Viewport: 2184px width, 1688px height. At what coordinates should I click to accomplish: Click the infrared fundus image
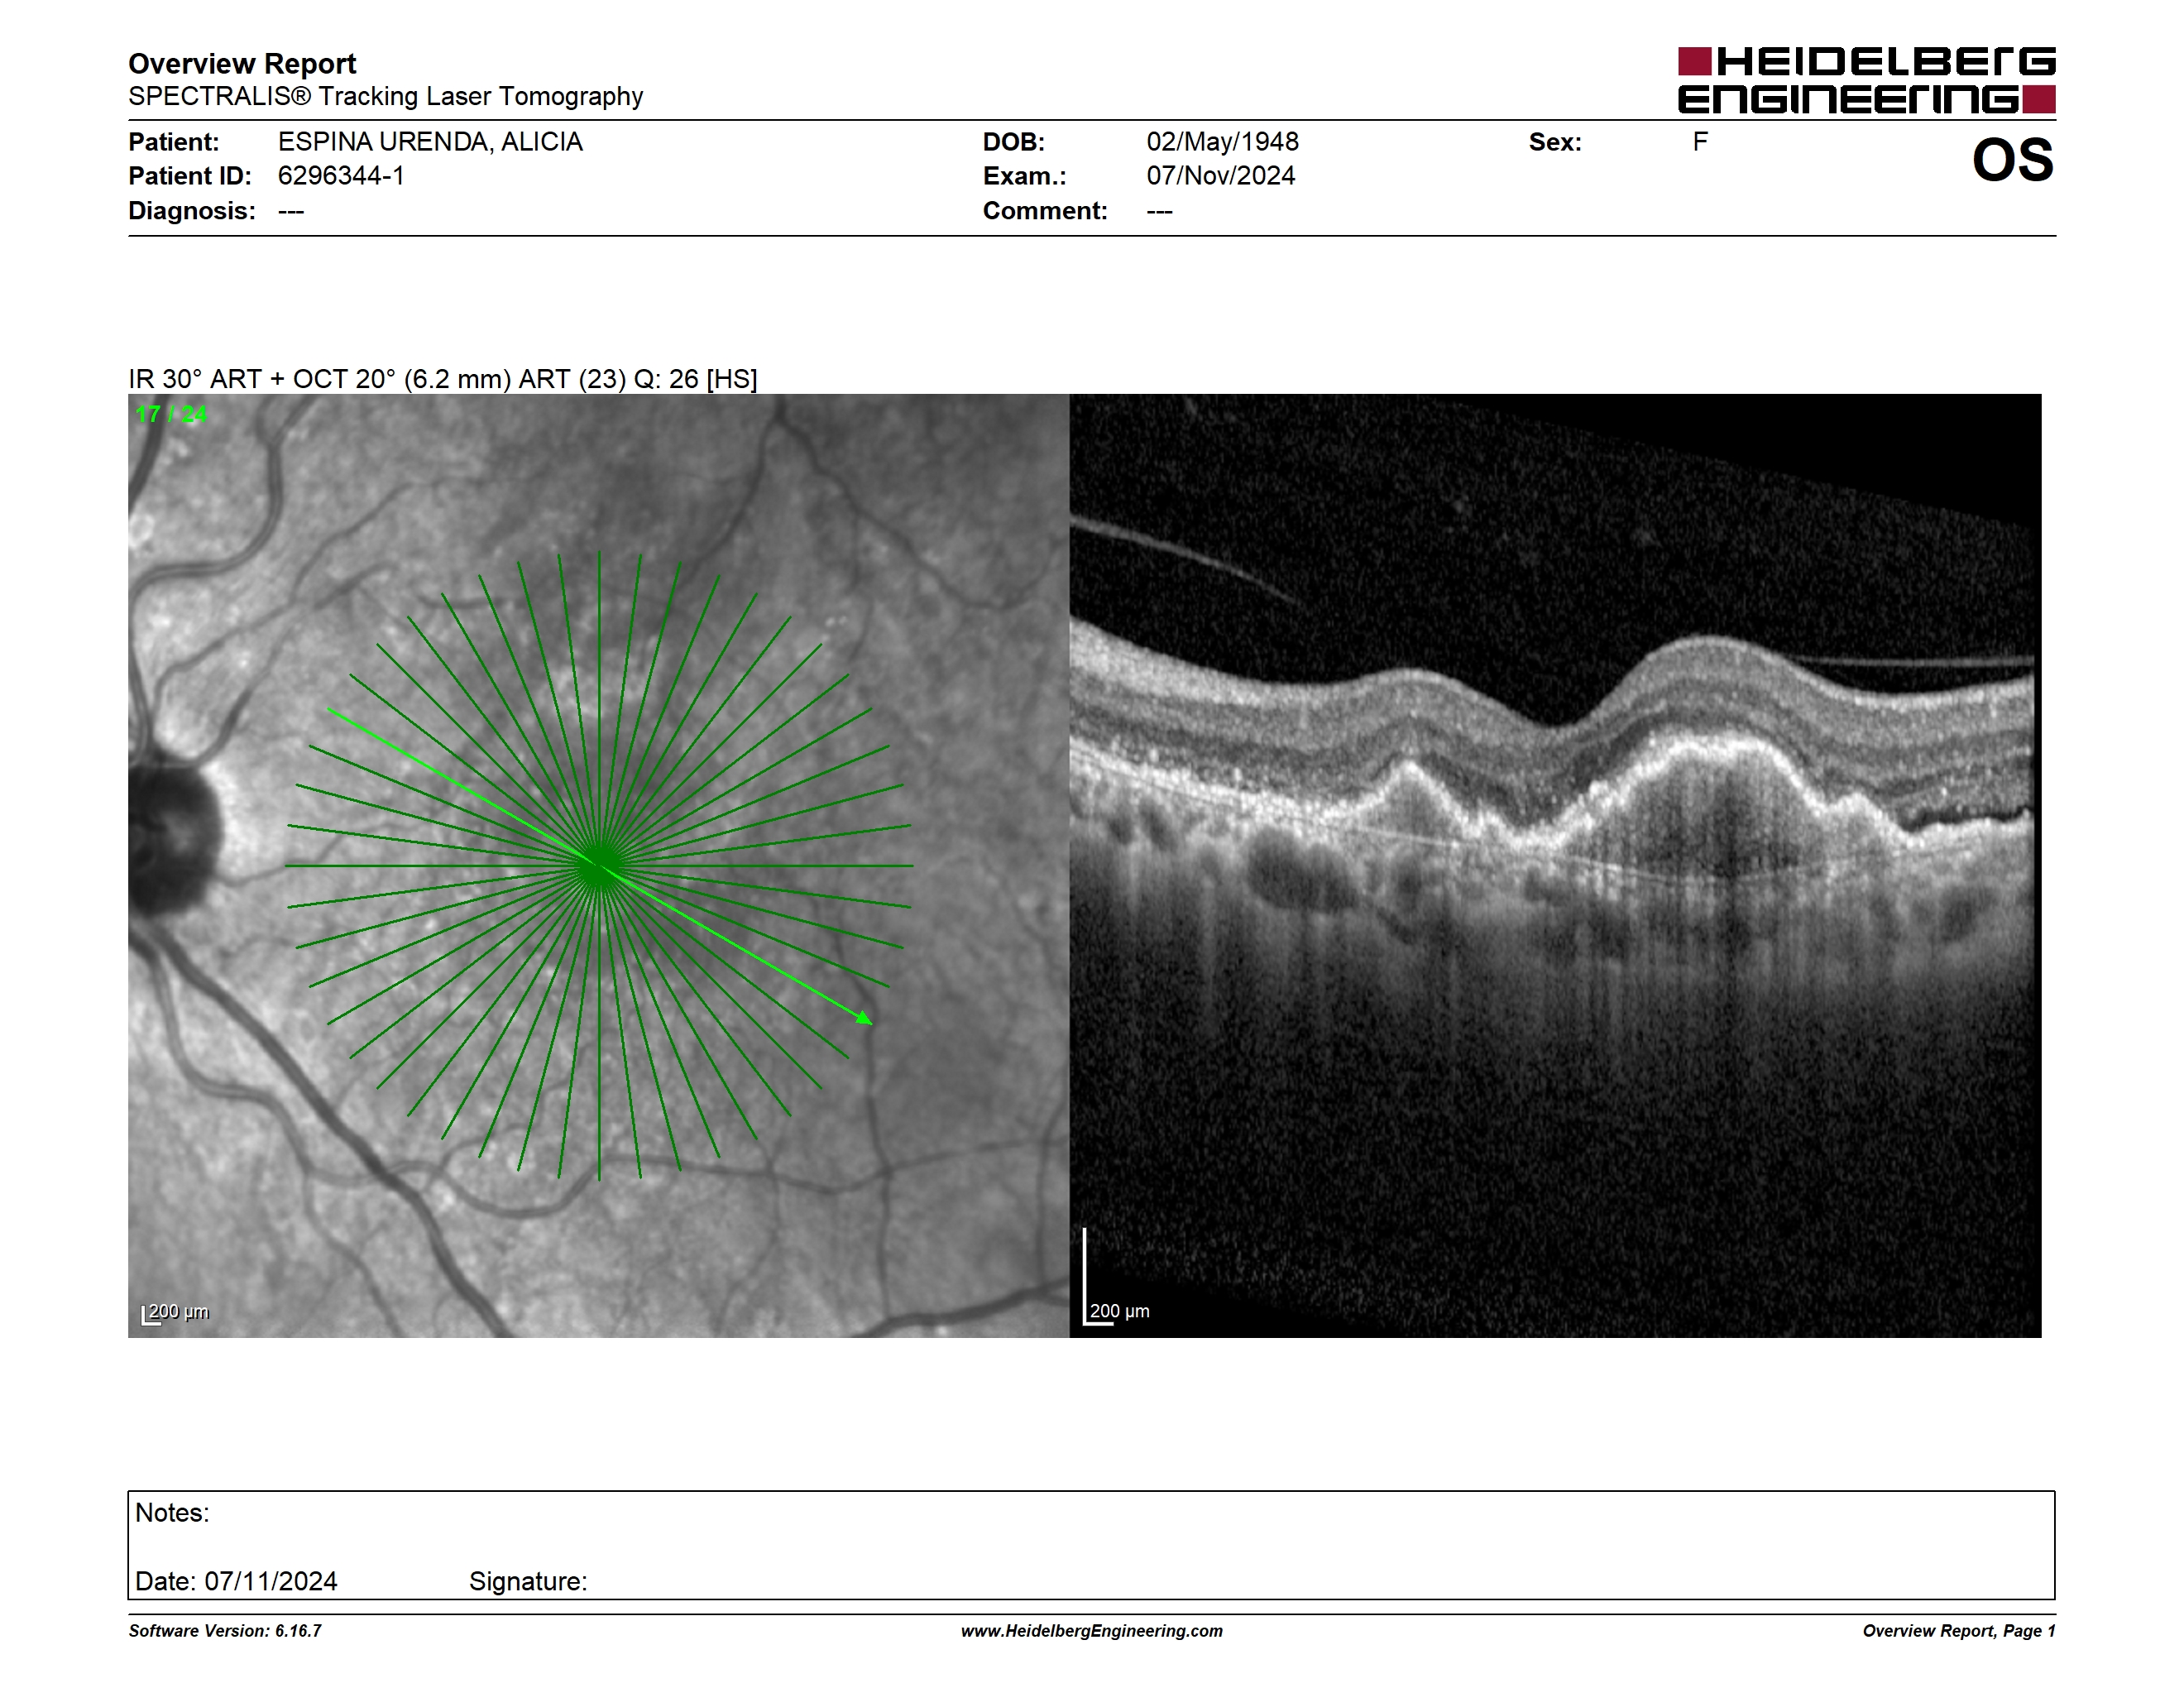click(598, 865)
